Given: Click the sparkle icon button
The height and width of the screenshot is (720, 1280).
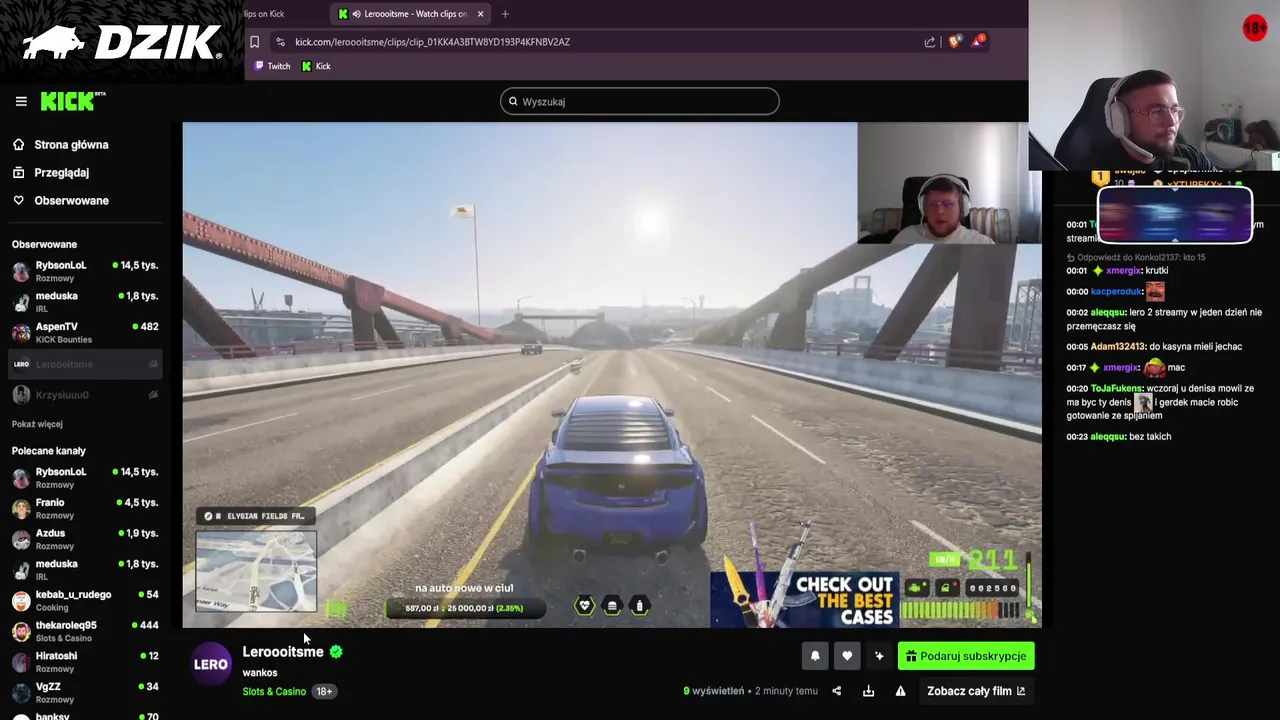Looking at the screenshot, I should [879, 656].
